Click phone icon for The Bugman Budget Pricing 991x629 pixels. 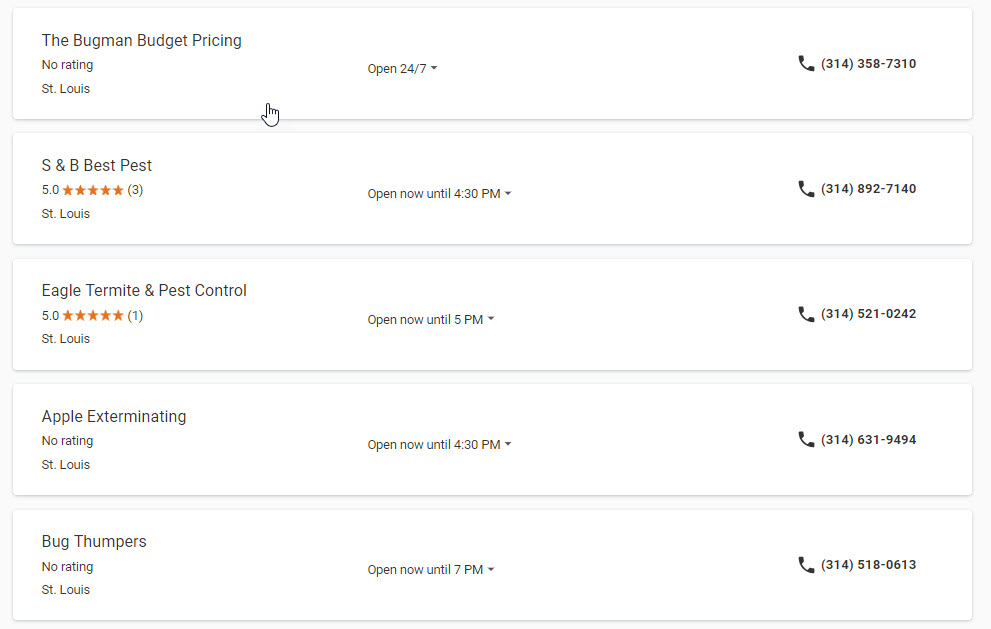806,63
